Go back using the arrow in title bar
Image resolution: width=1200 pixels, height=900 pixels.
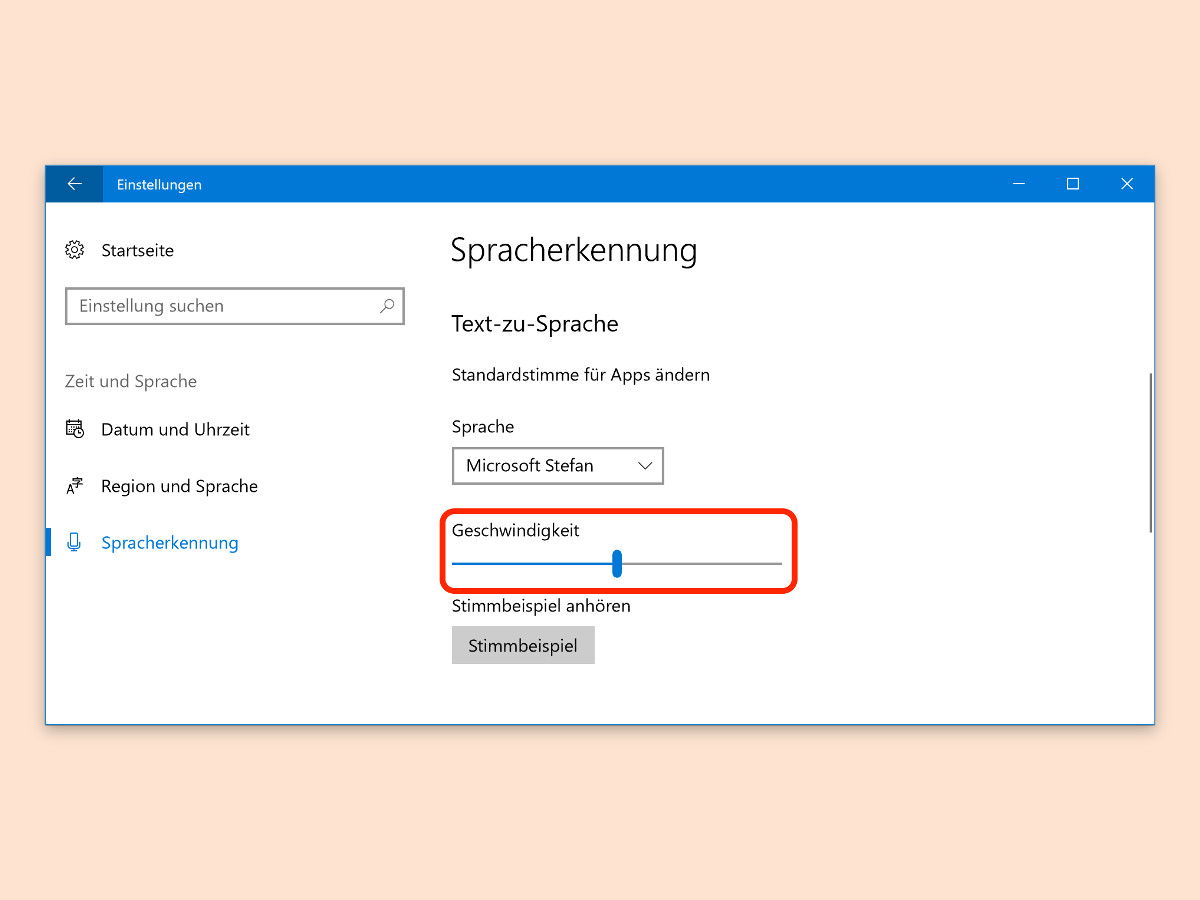coord(74,184)
